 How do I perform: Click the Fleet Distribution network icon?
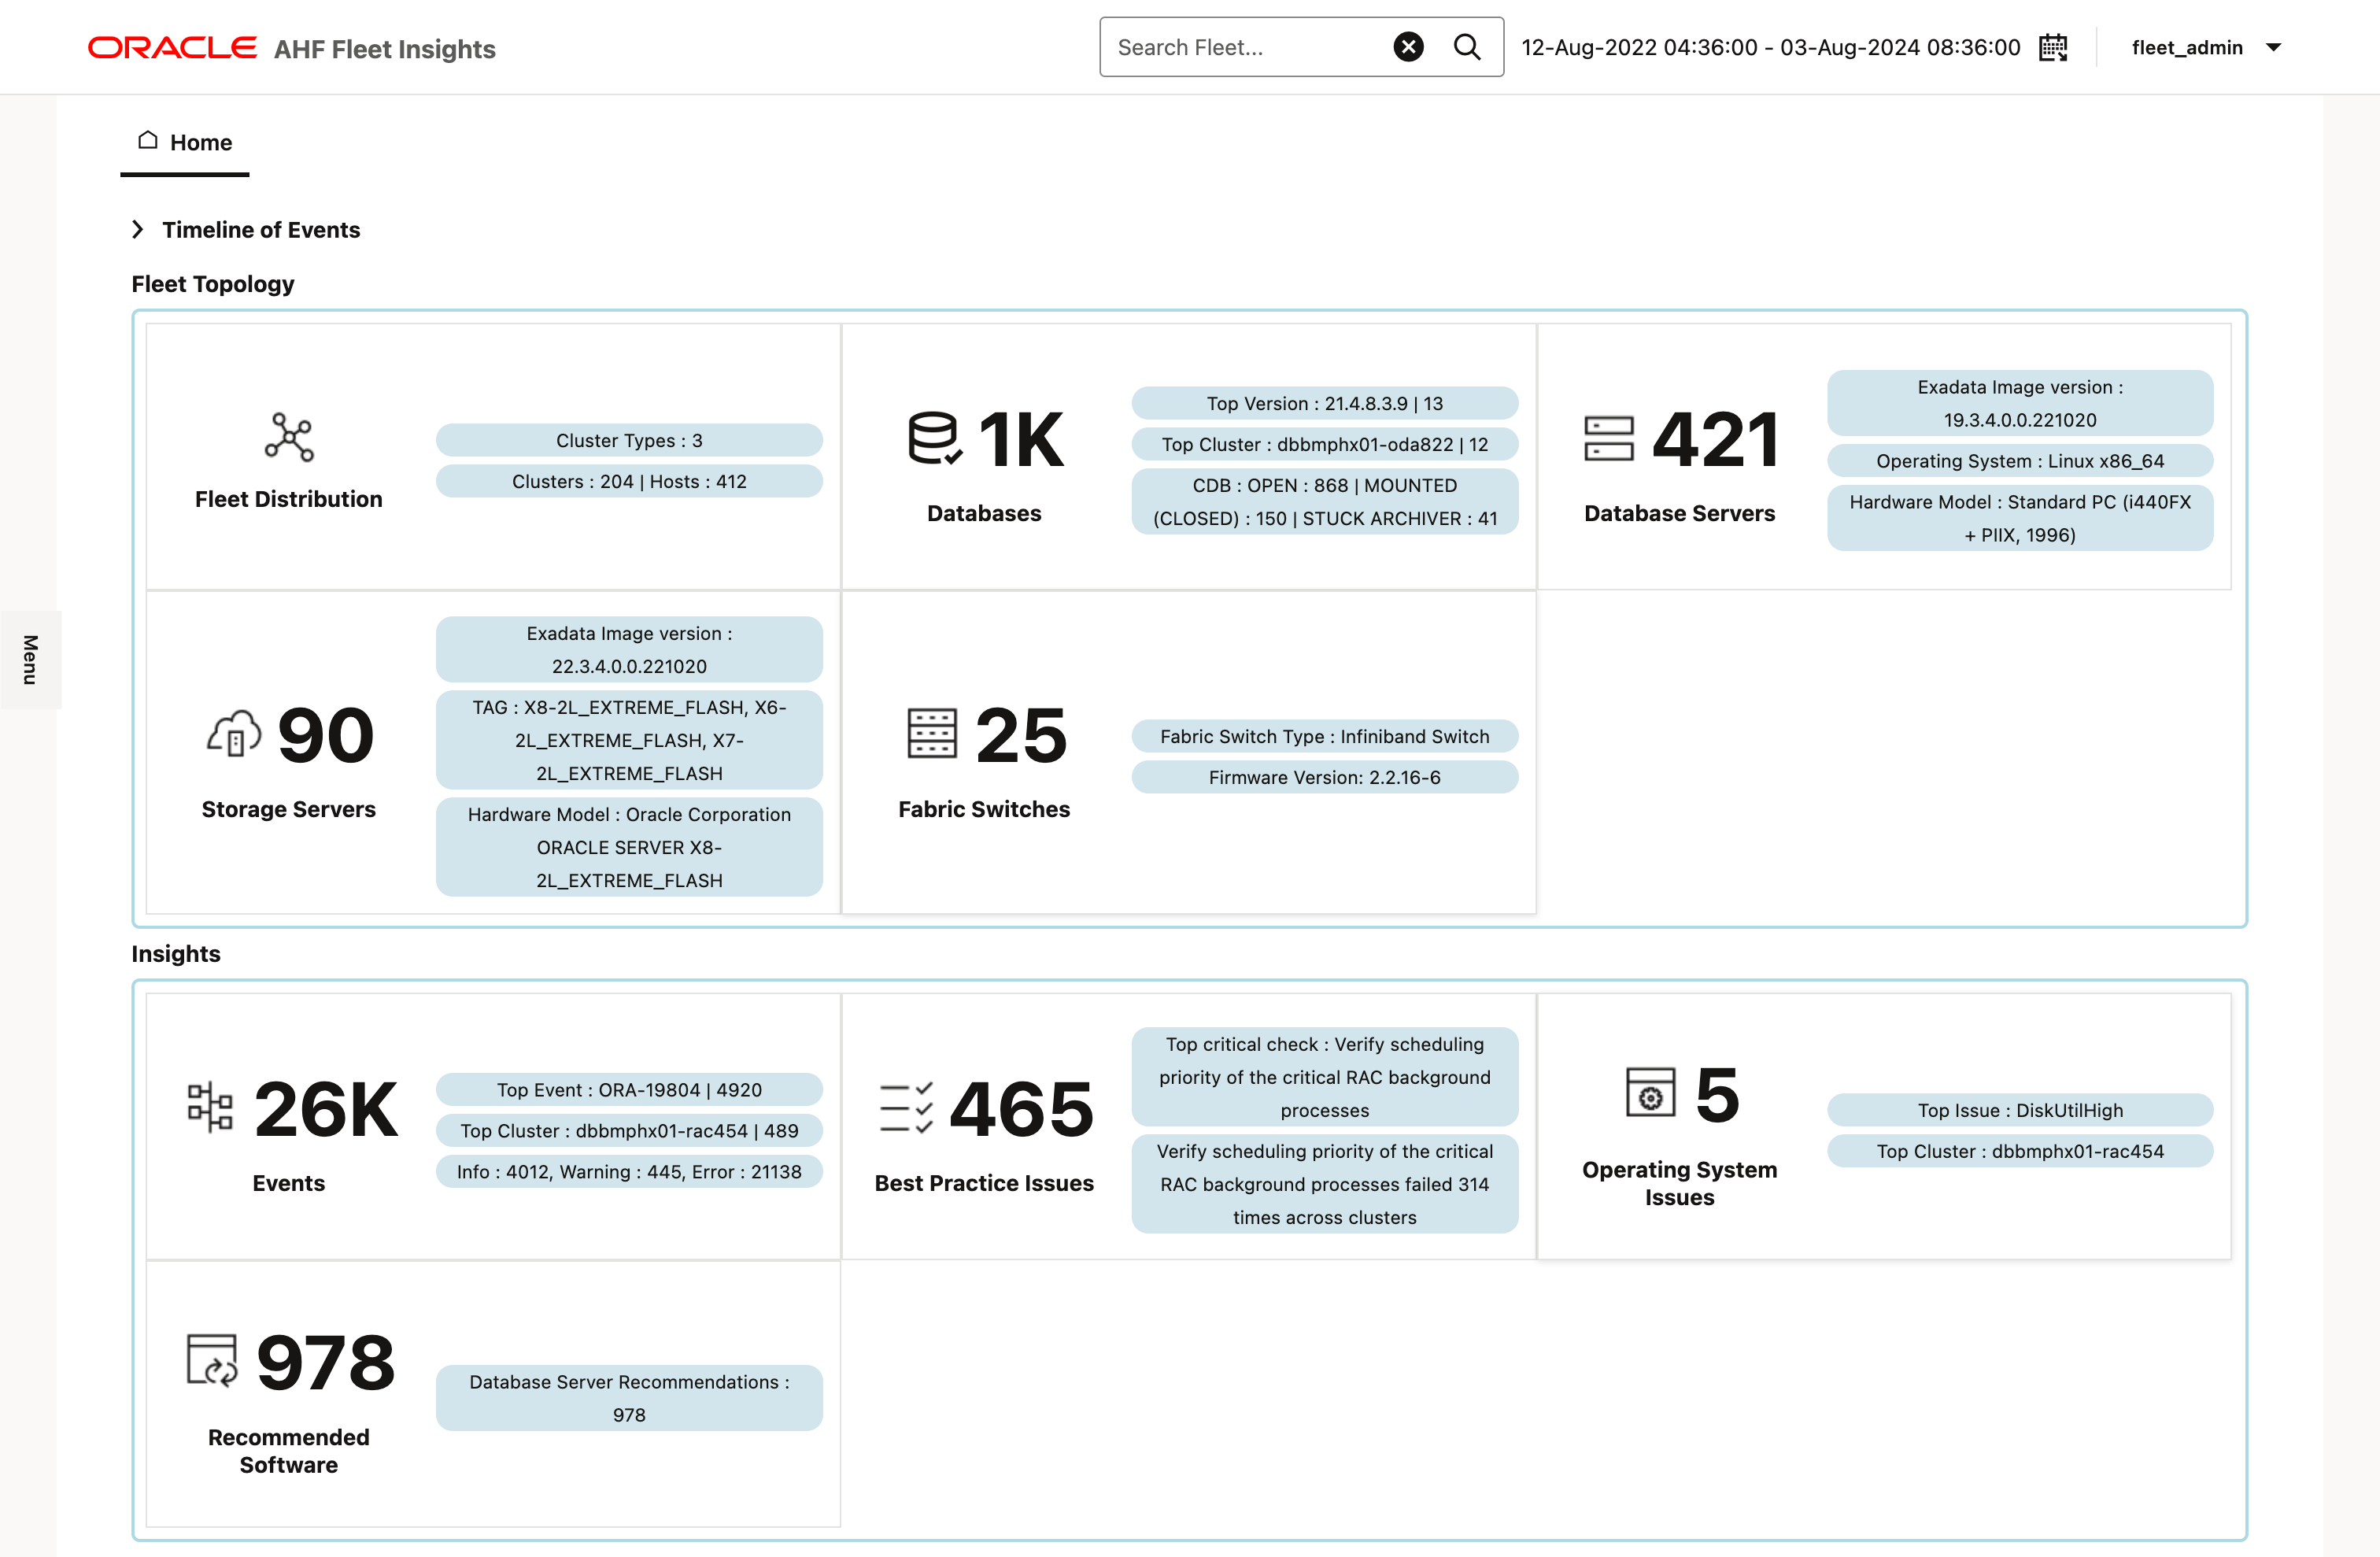tap(289, 438)
